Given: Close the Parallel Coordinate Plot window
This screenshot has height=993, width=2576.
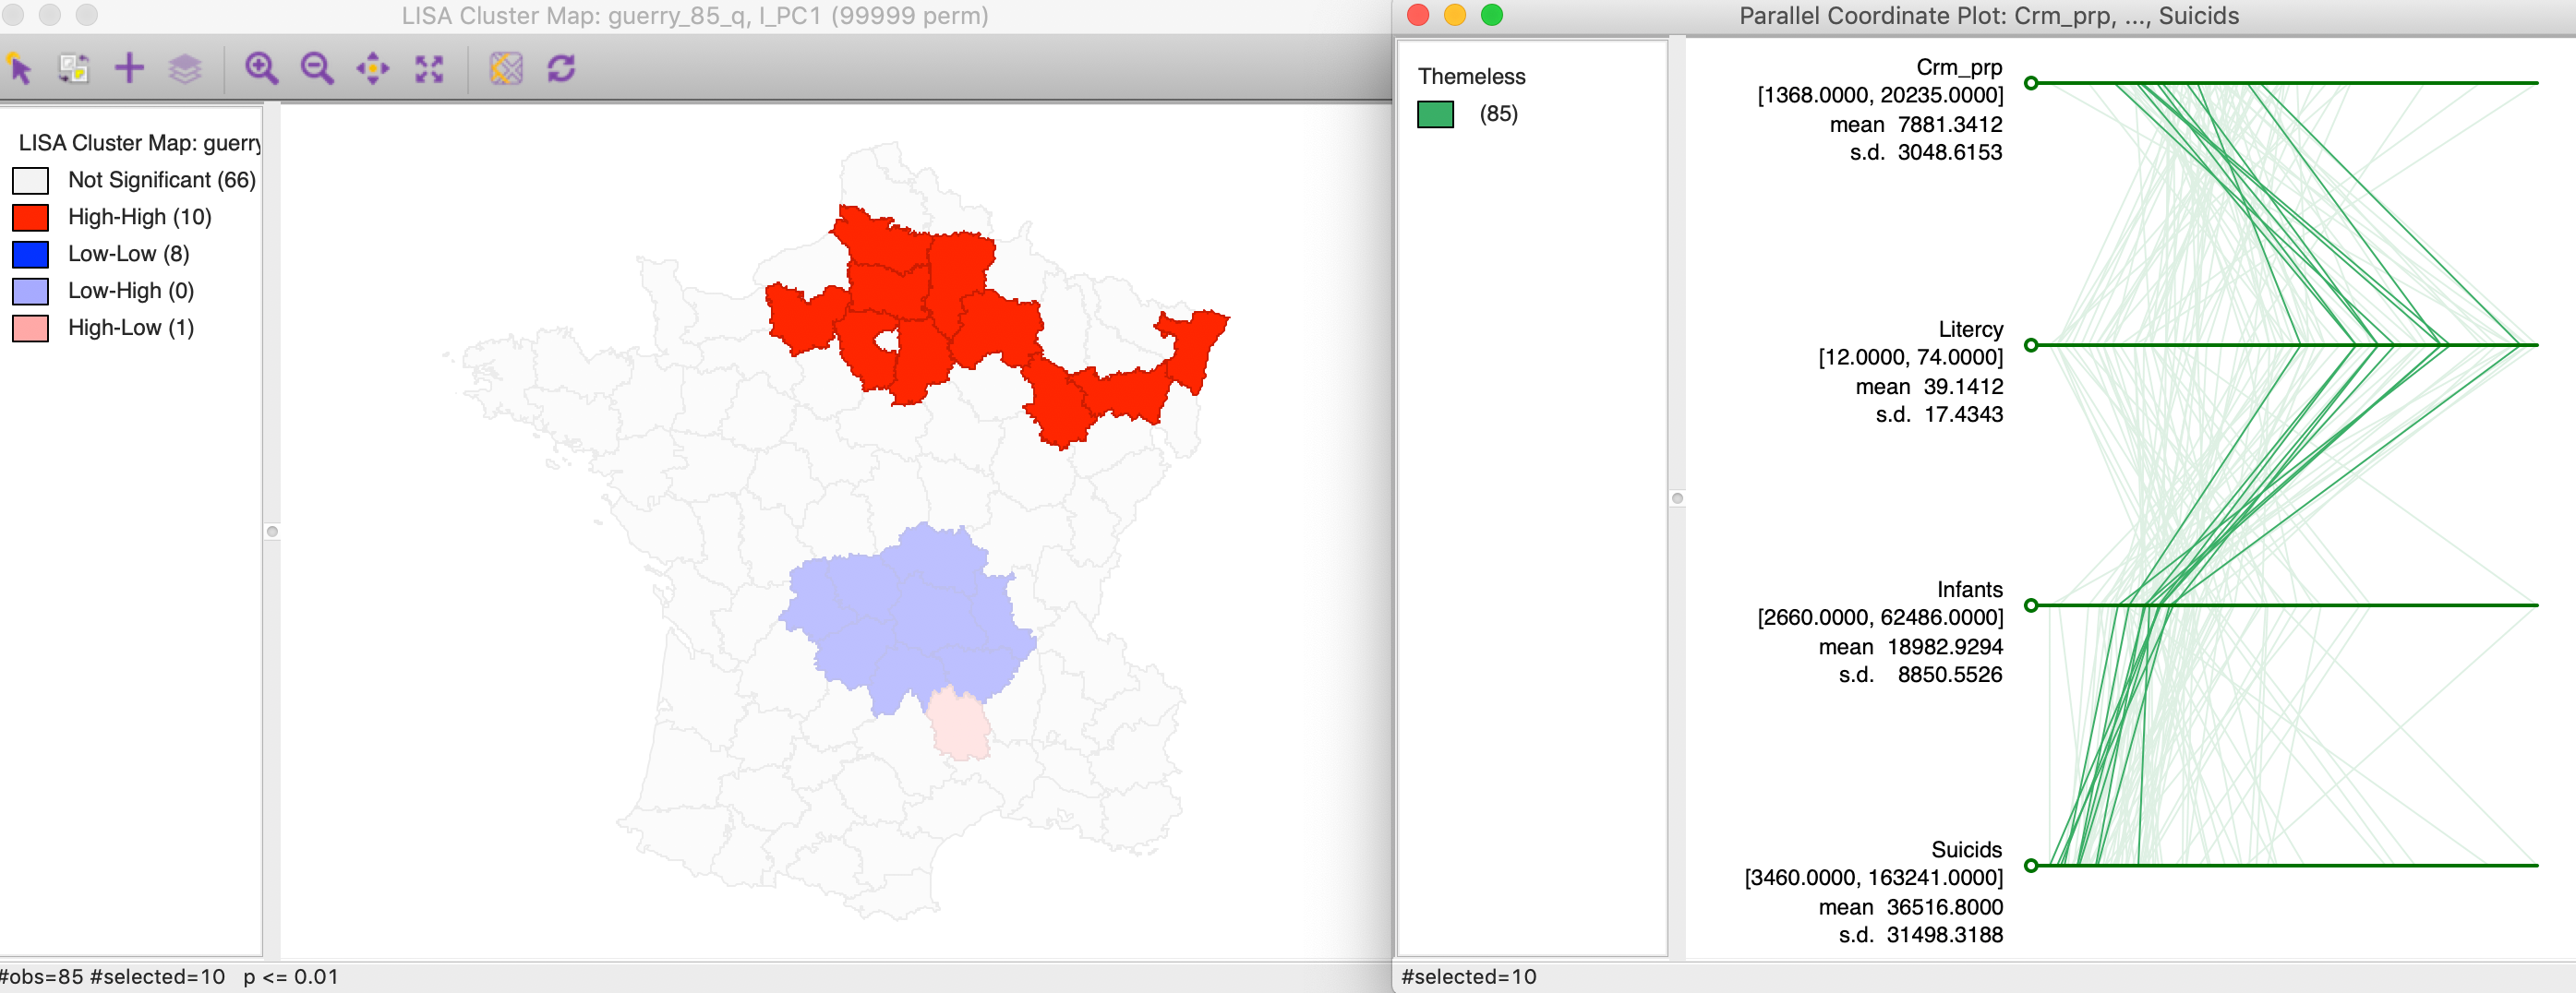Looking at the screenshot, I should pyautogui.click(x=1418, y=15).
